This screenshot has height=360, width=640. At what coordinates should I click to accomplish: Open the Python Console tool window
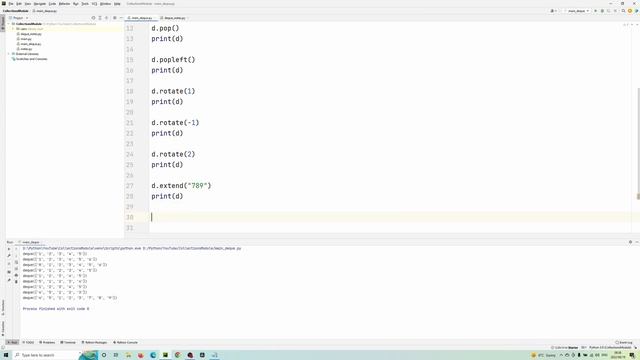125,342
